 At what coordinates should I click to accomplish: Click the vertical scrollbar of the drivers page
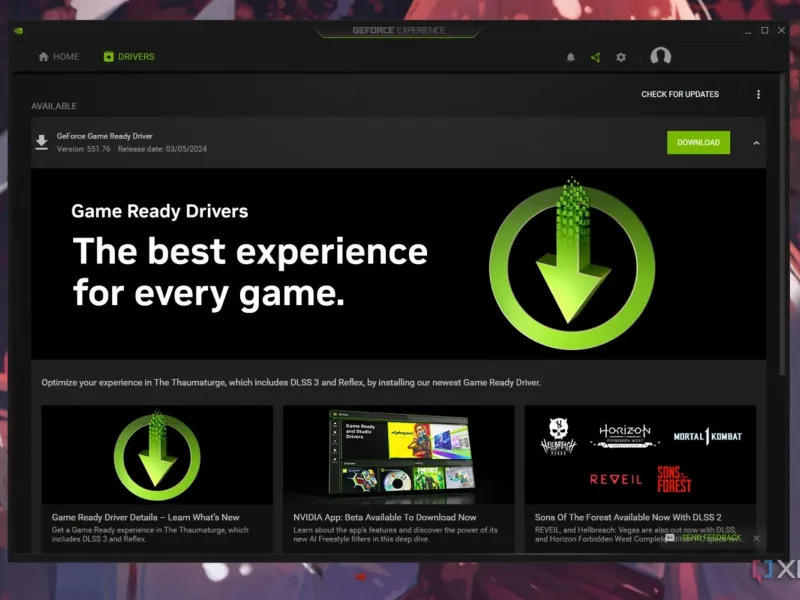[x=782, y=224]
